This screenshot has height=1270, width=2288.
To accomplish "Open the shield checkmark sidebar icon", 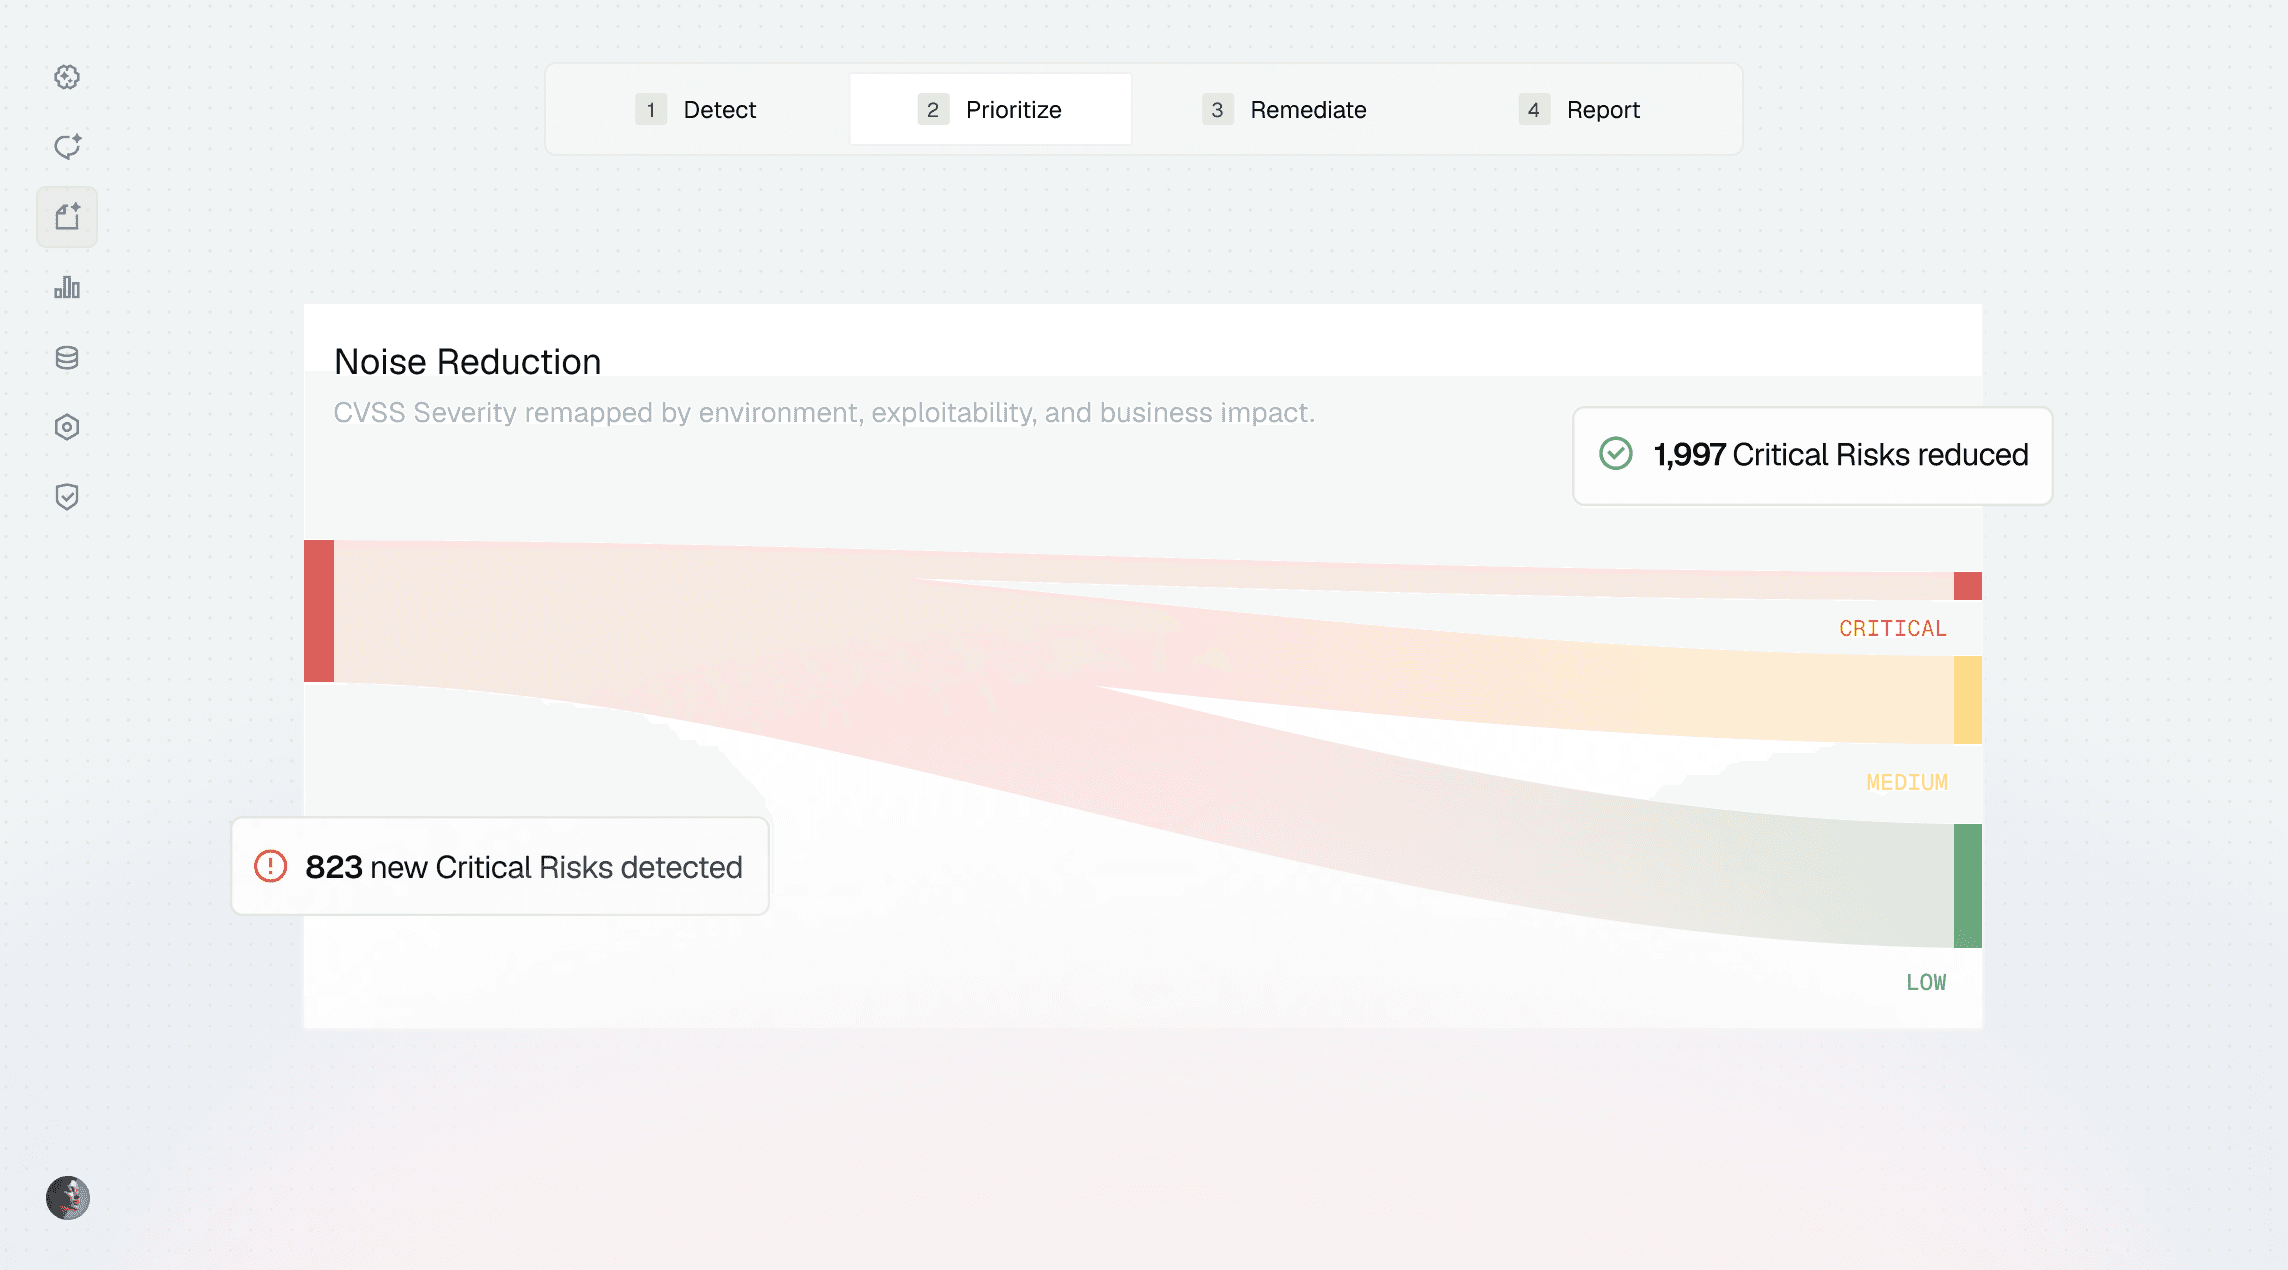I will tap(67, 497).
